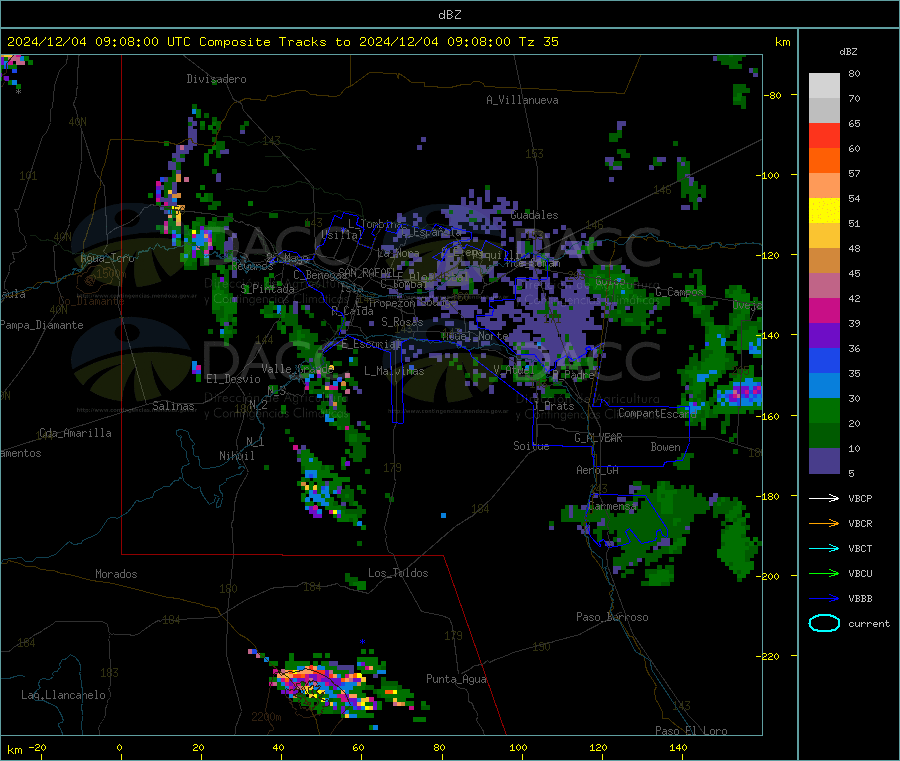Click the Bowen map label
The height and width of the screenshot is (761, 900).
pos(666,447)
